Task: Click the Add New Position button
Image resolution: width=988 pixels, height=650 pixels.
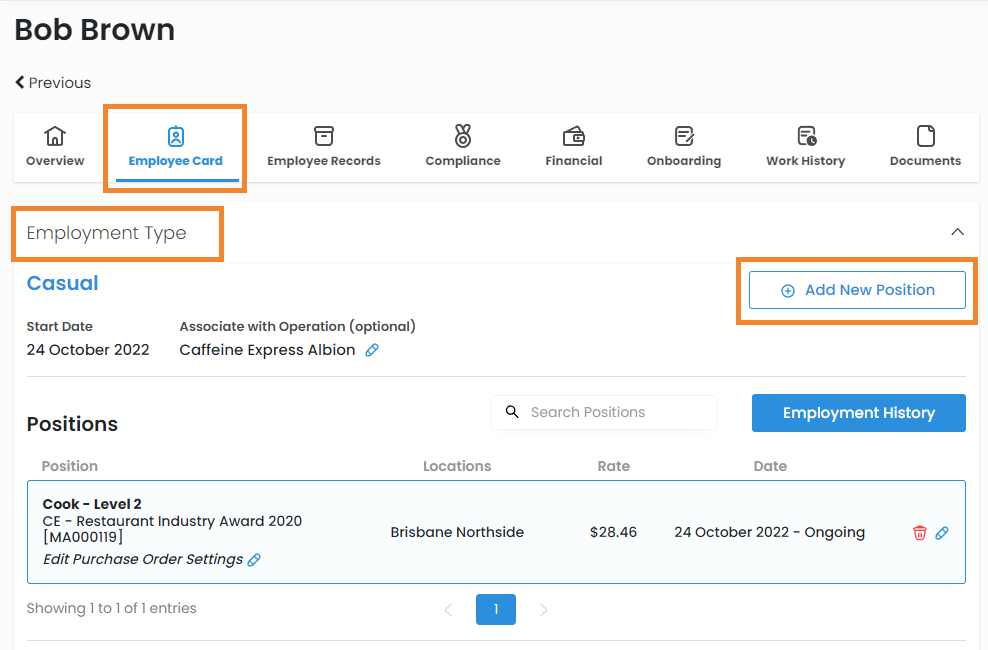Action: (x=857, y=290)
